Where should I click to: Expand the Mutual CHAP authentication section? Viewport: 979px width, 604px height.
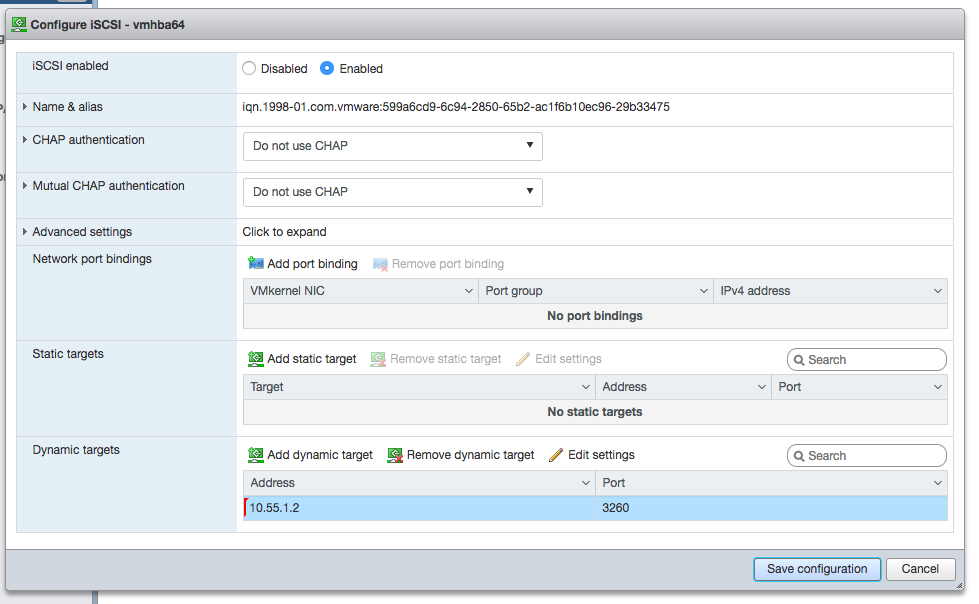(x=24, y=186)
